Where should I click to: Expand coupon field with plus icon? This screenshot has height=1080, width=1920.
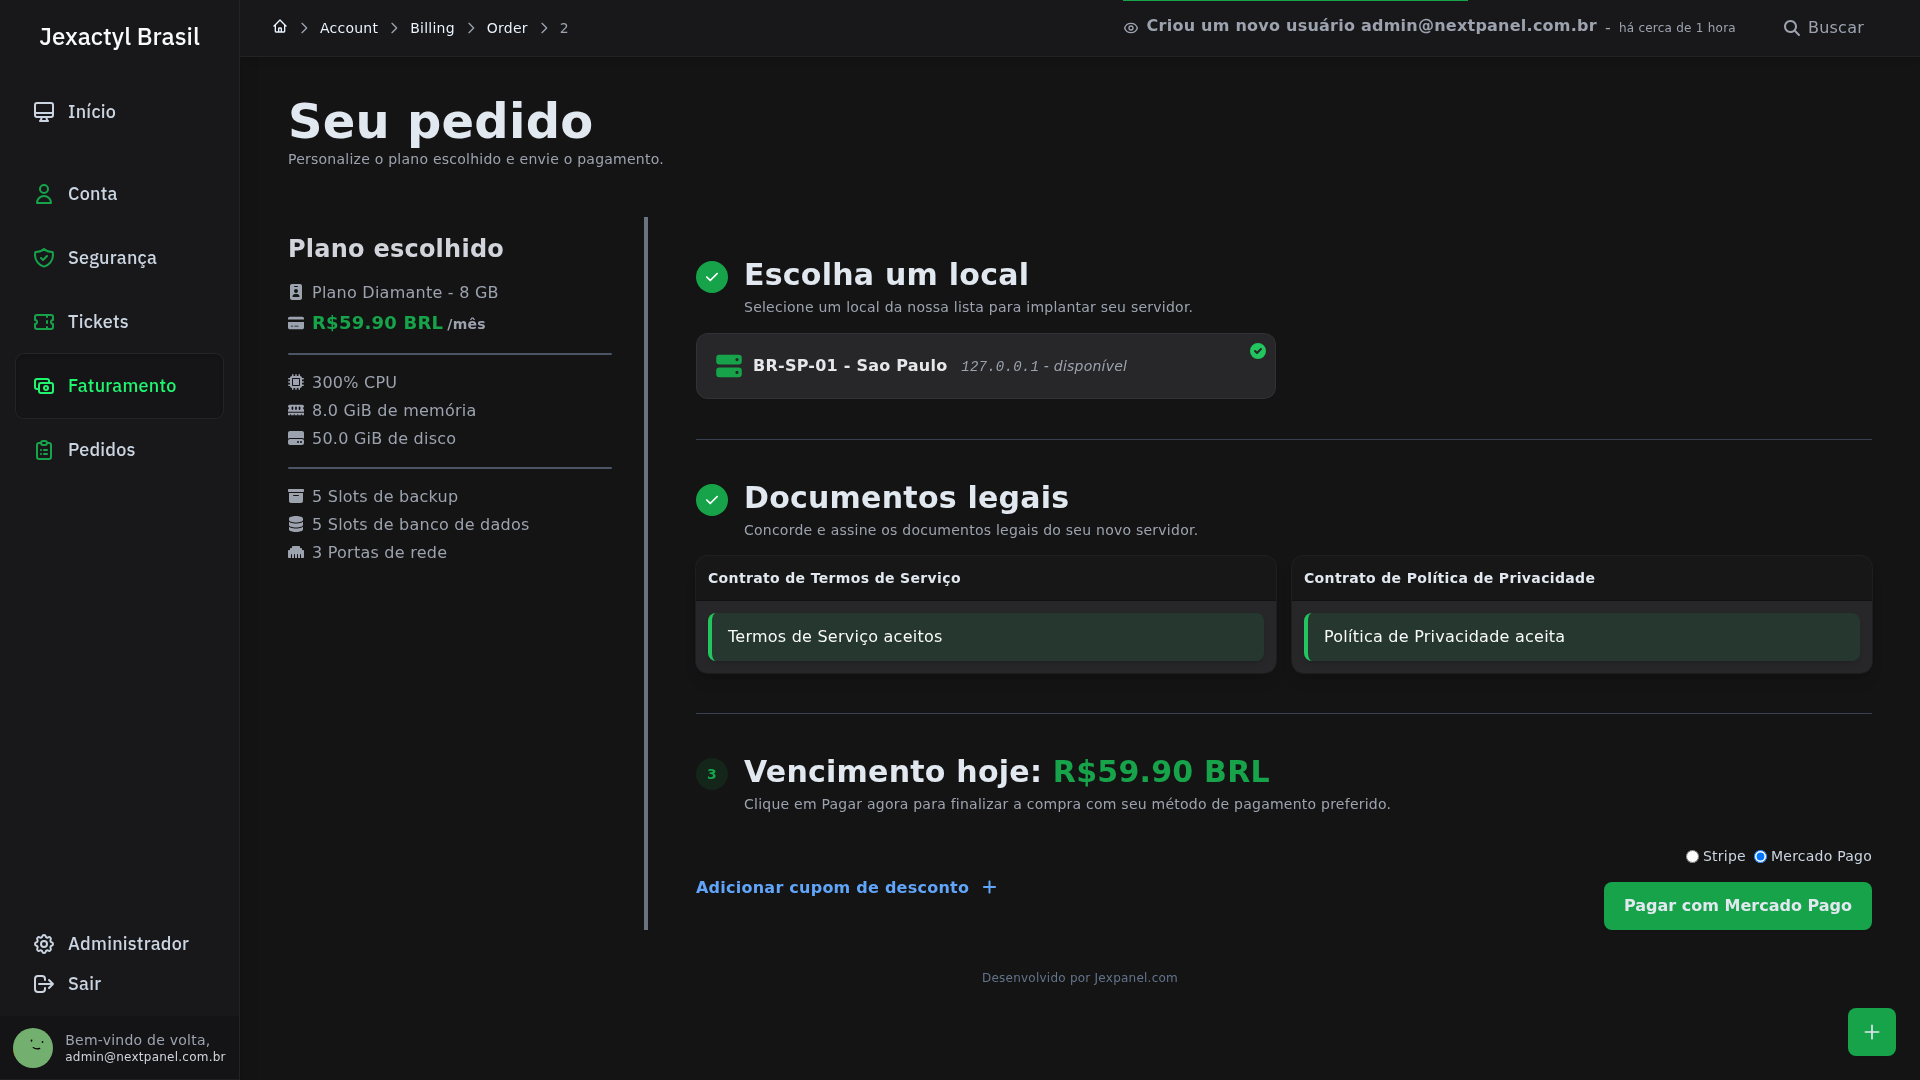(x=989, y=888)
